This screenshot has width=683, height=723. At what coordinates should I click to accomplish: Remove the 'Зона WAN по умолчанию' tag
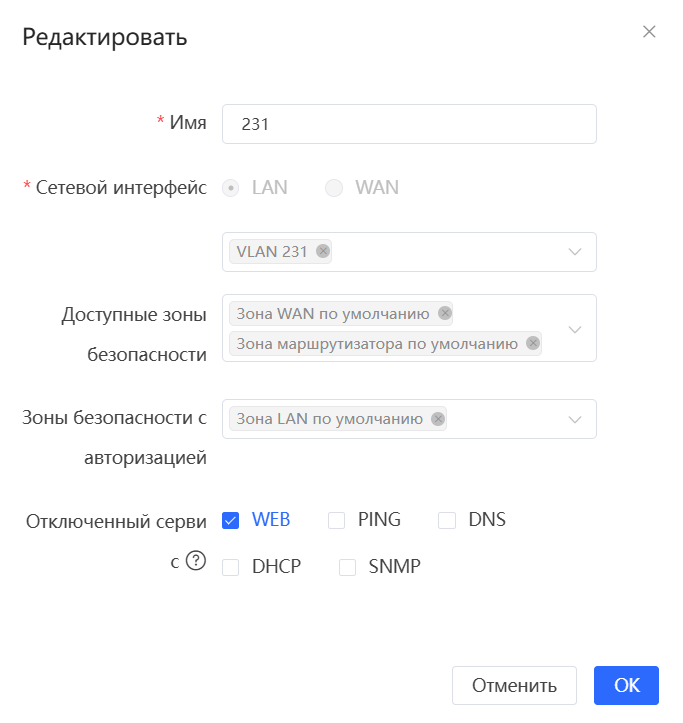[x=445, y=313]
